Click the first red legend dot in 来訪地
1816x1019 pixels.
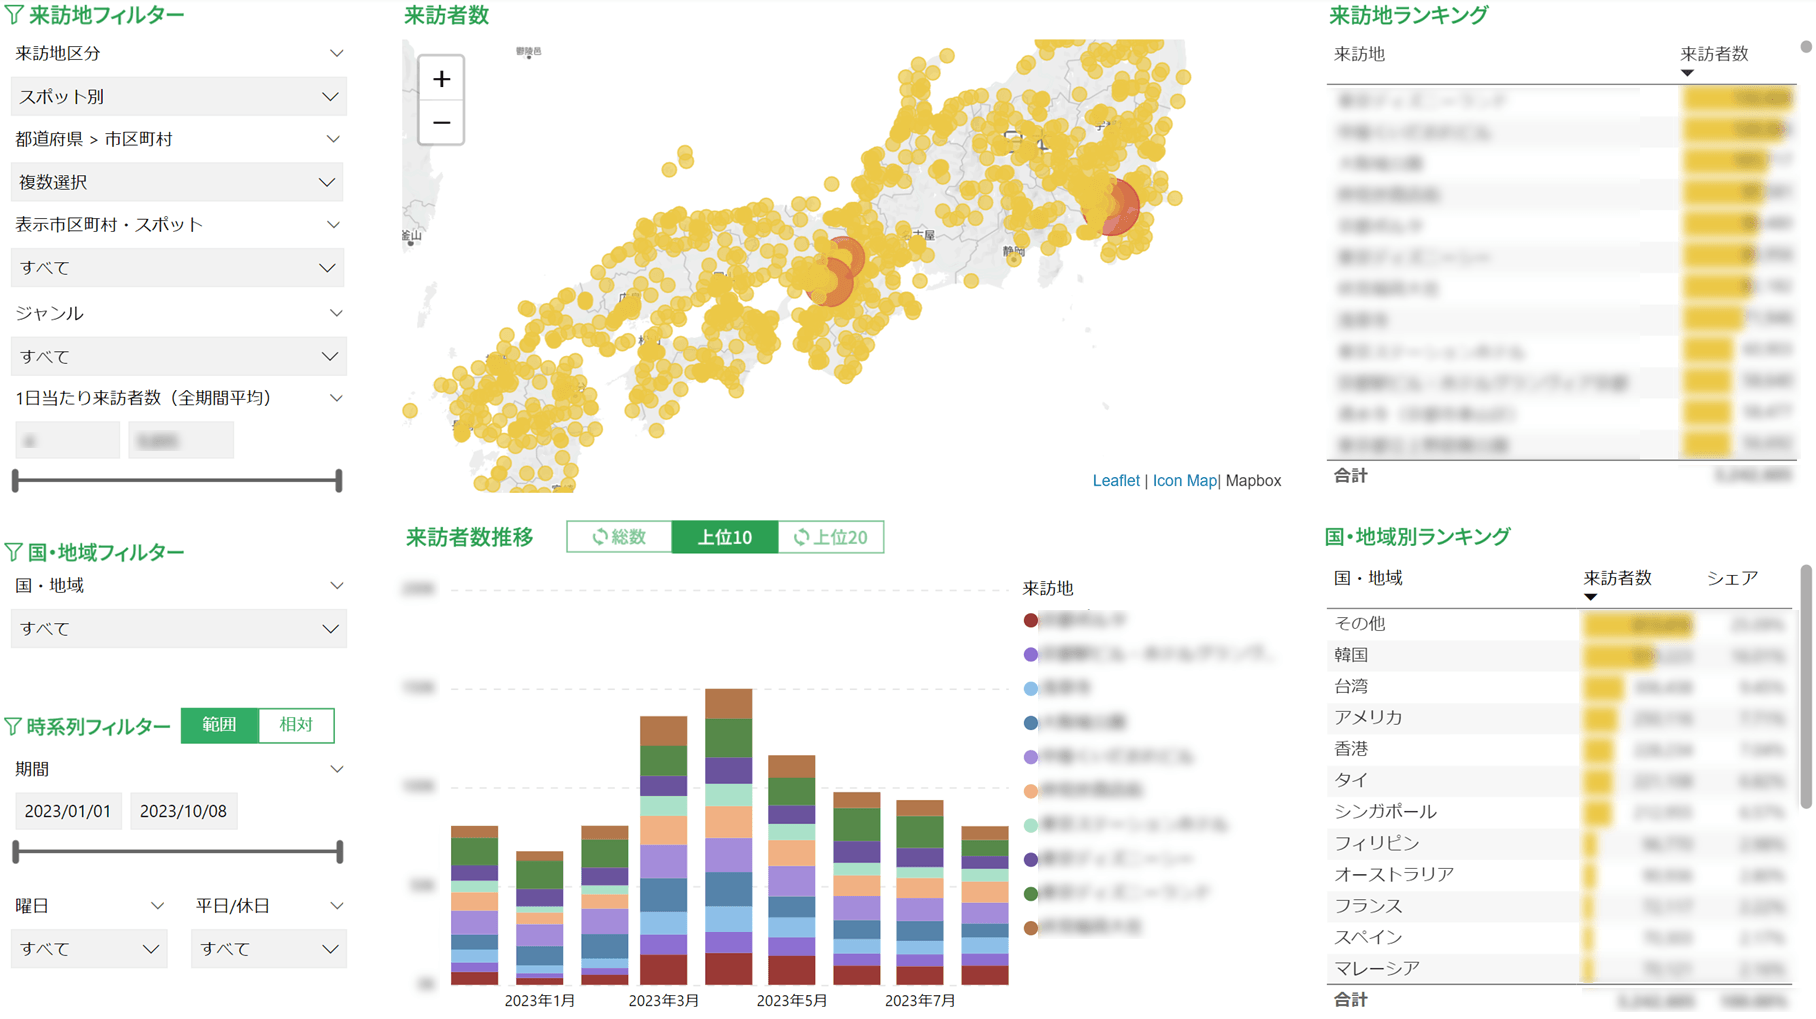[1030, 621]
